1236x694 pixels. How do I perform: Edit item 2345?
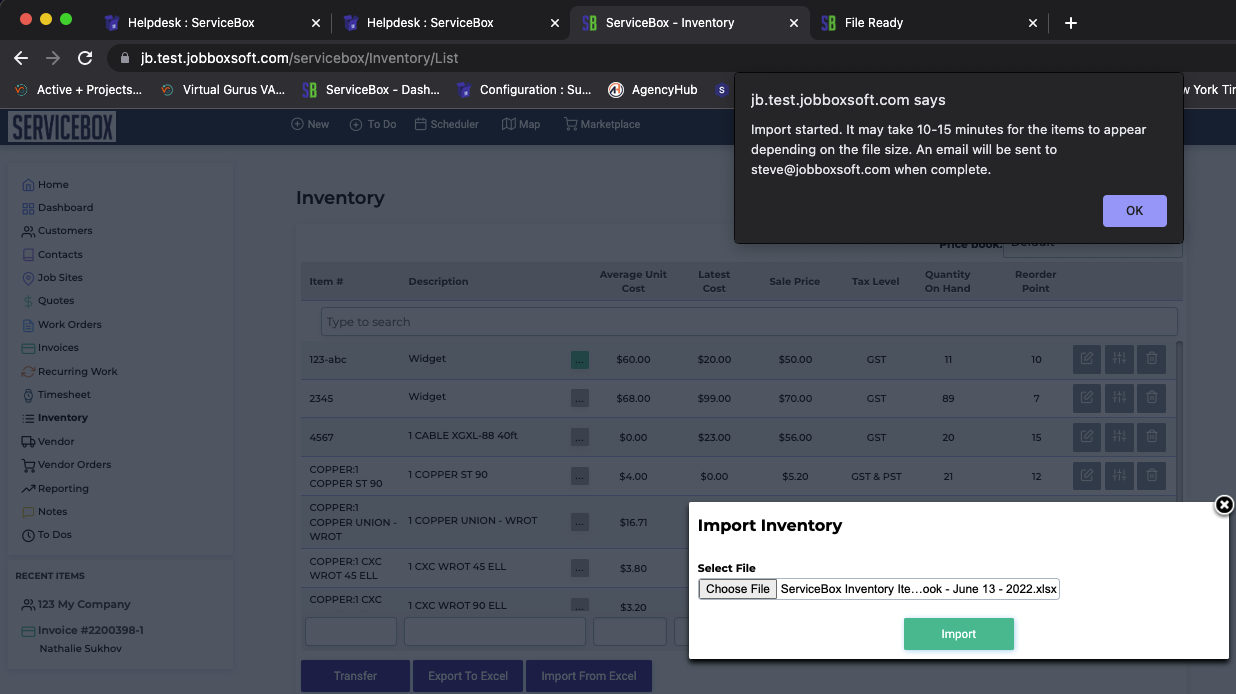tap(1086, 397)
